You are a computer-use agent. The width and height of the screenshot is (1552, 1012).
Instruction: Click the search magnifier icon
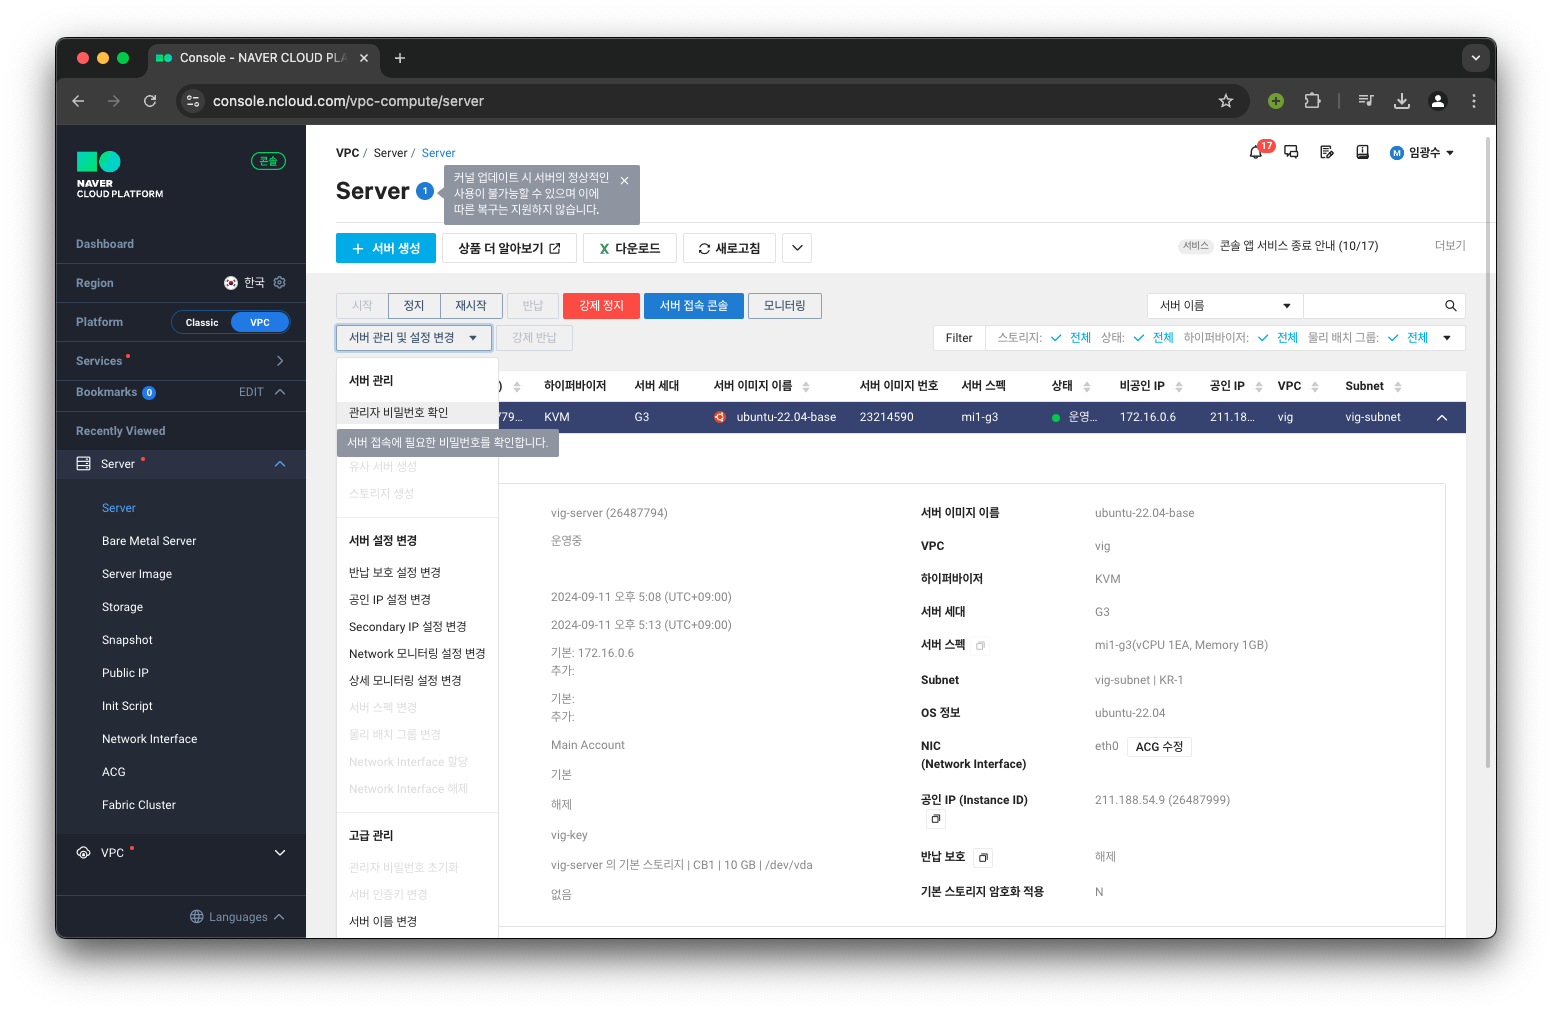tap(1450, 306)
